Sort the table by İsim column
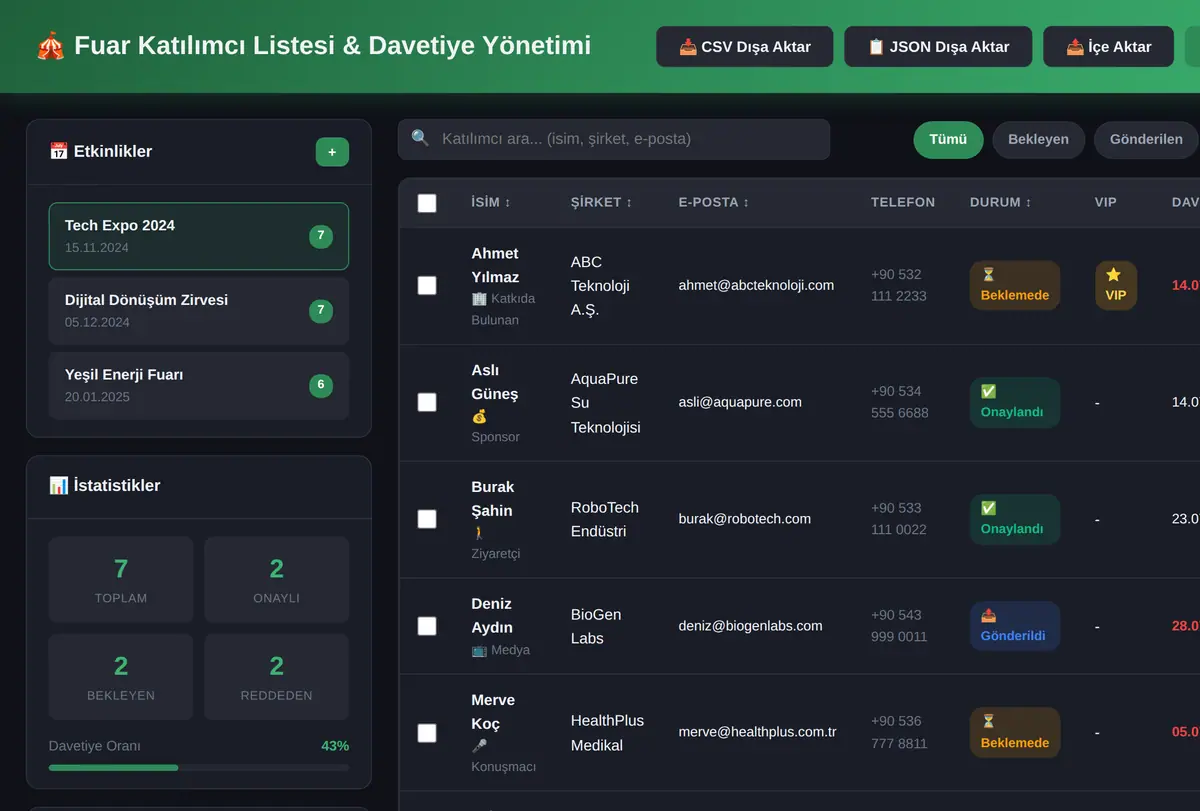 pos(491,202)
